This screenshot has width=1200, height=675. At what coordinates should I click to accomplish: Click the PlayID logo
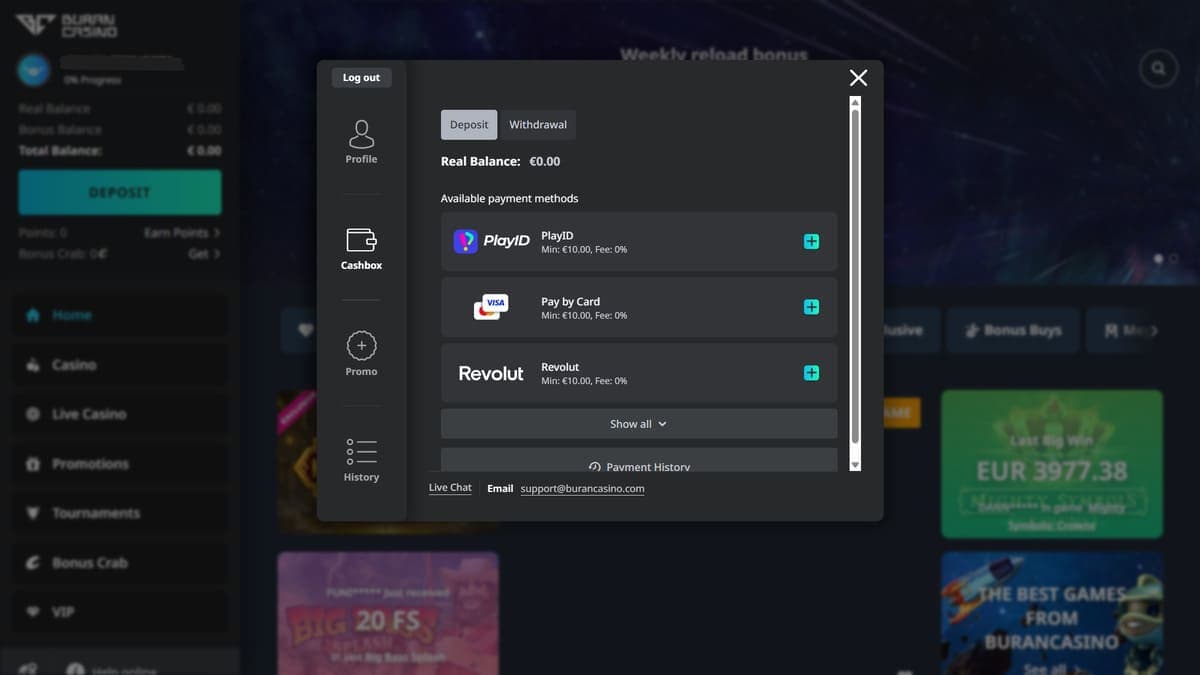[x=491, y=241]
